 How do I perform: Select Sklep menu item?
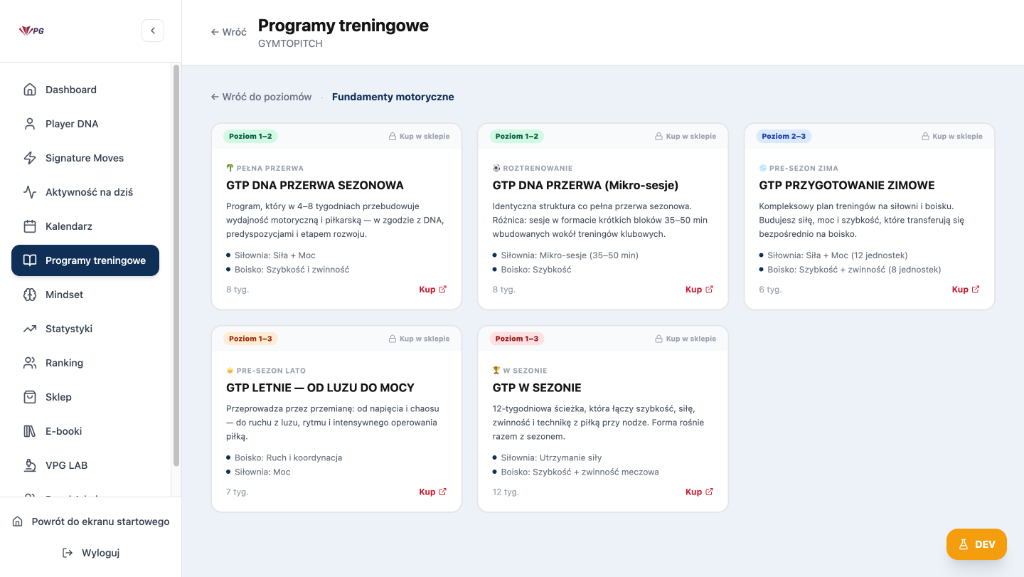pyautogui.click(x=85, y=397)
